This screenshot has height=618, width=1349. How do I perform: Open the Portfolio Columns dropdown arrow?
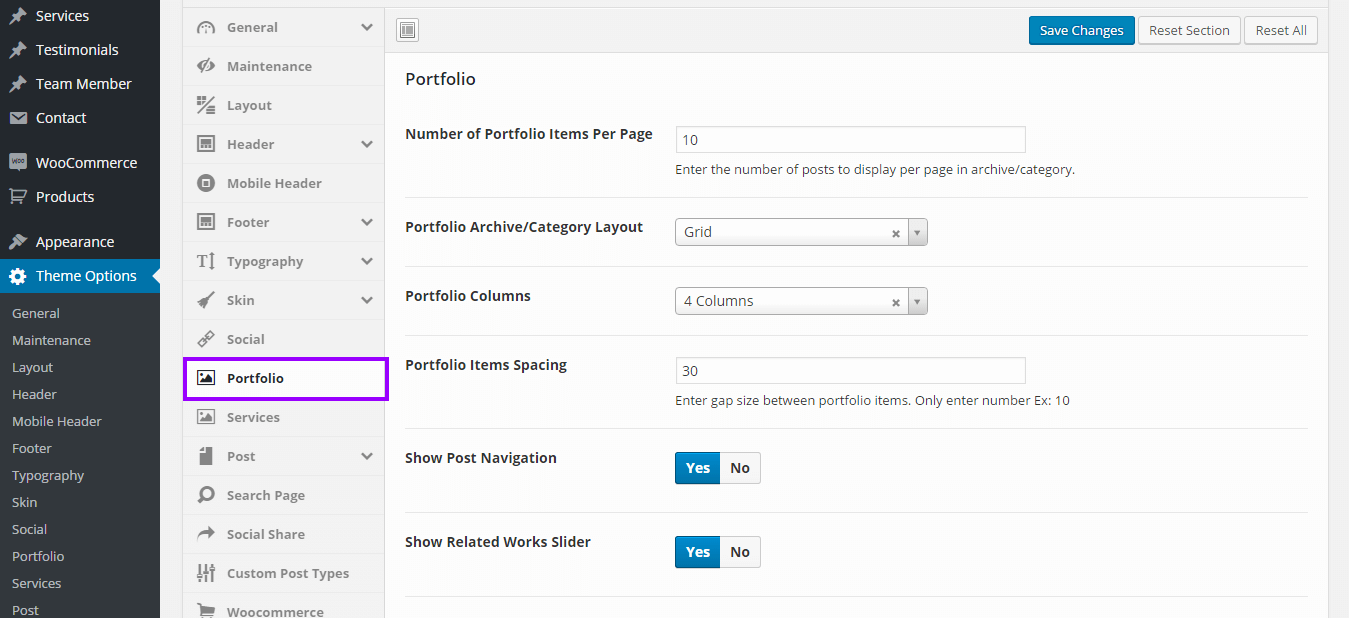point(917,301)
